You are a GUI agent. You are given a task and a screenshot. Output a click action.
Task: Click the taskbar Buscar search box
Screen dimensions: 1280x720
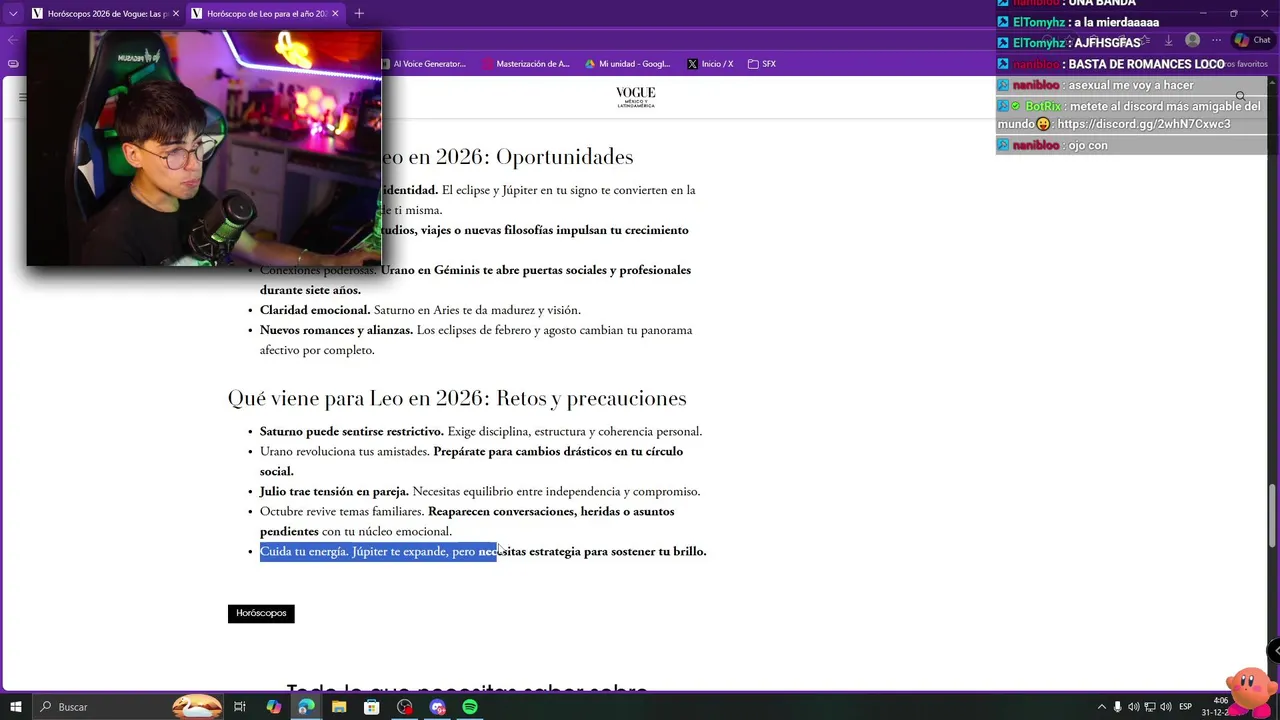[x=128, y=707]
